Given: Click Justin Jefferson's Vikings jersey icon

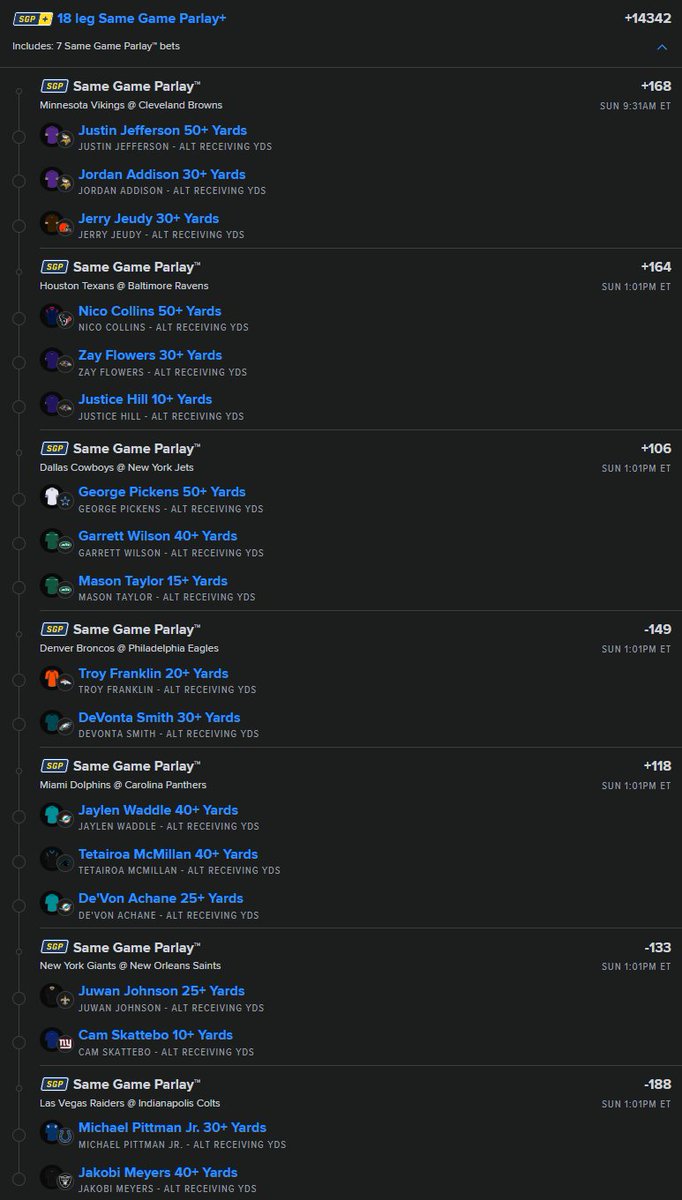Looking at the screenshot, I should 52,134.
